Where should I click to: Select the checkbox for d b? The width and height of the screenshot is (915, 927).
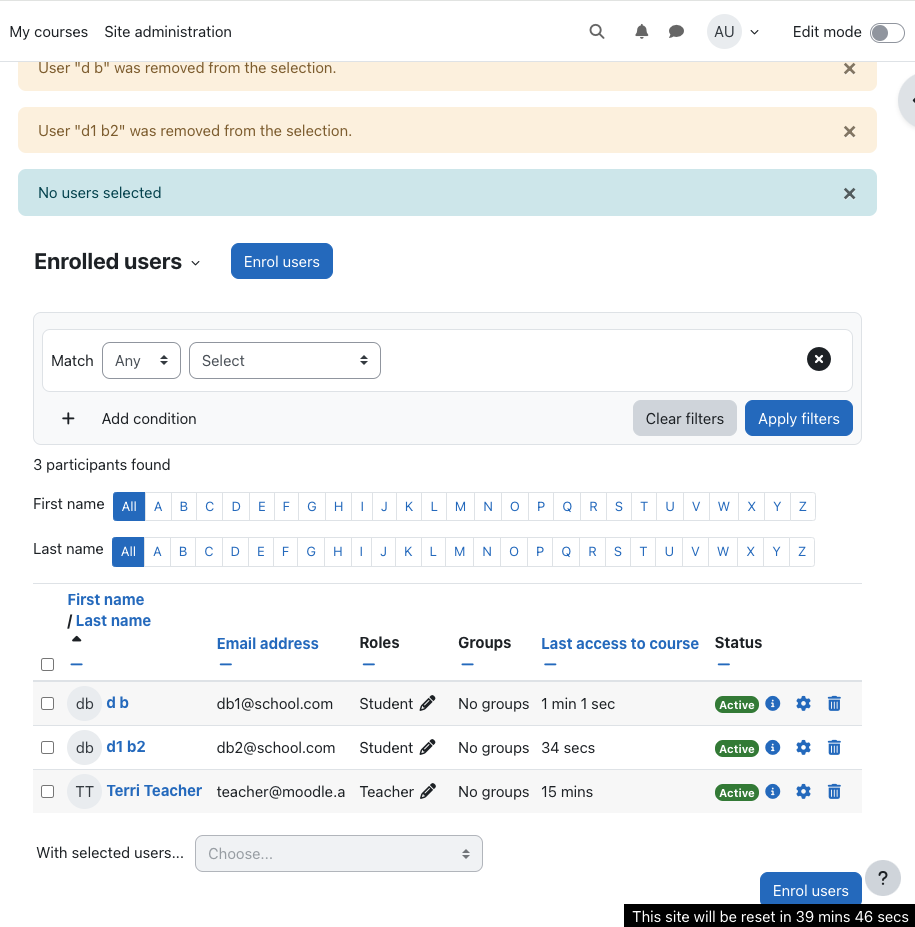click(47, 704)
